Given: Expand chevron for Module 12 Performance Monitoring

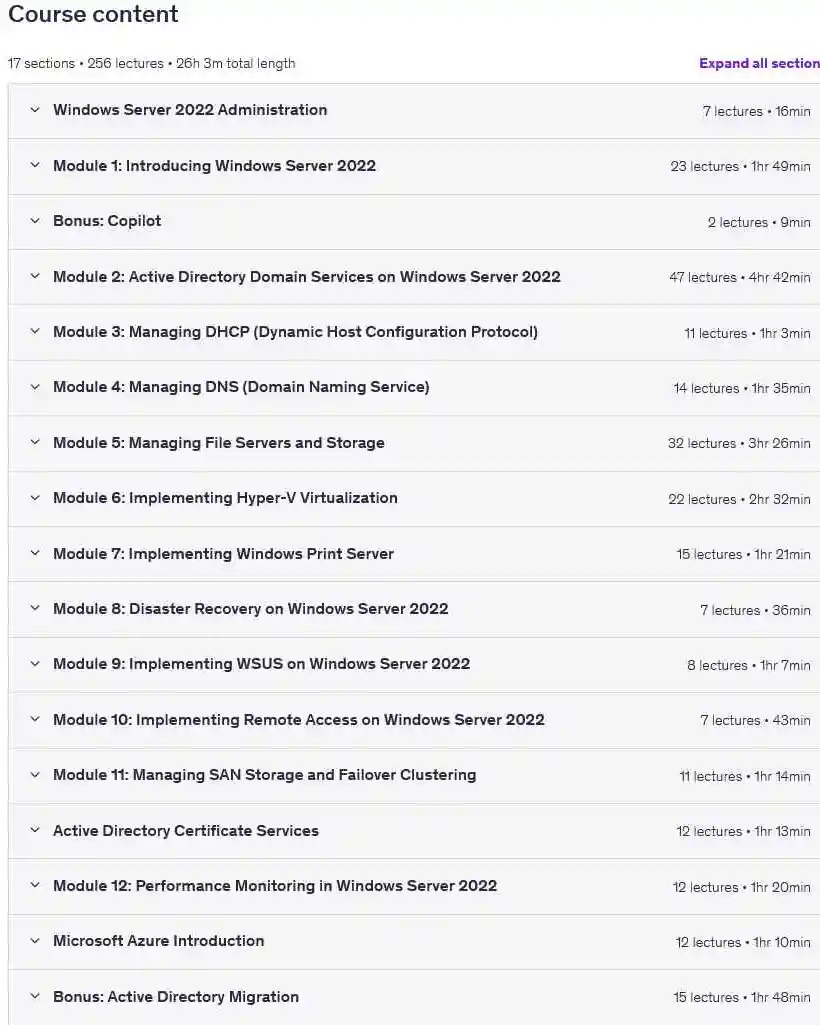Looking at the screenshot, I should point(35,886).
